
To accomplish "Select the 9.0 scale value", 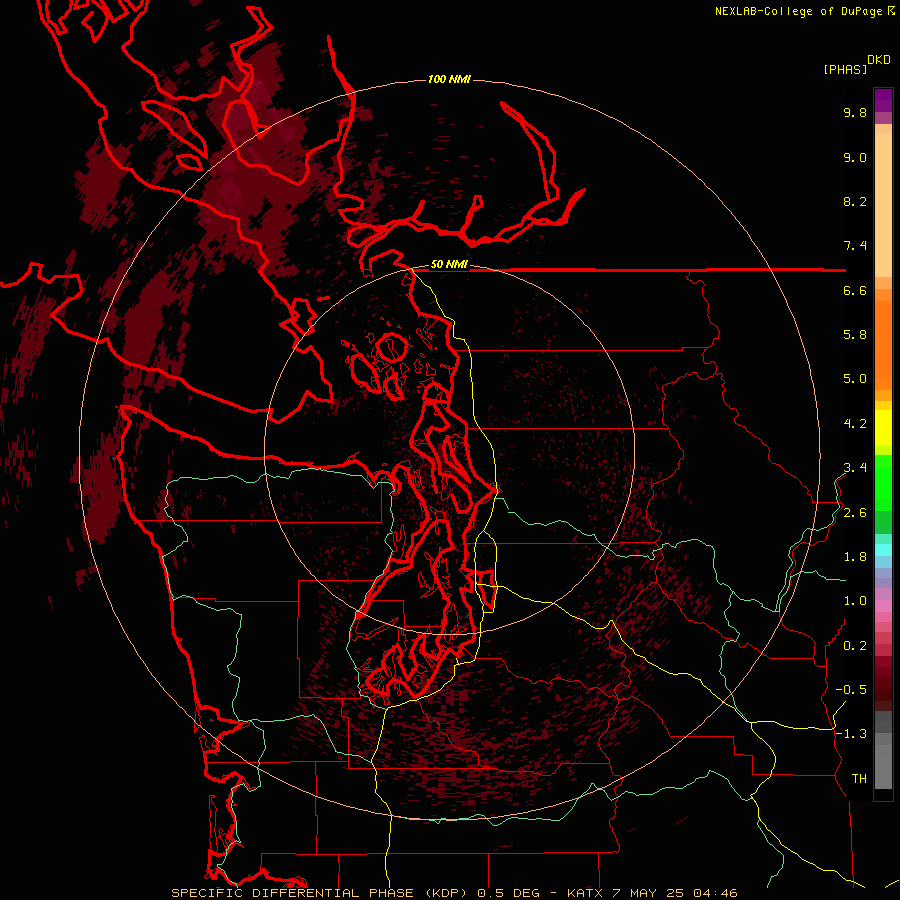I will click(x=855, y=157).
